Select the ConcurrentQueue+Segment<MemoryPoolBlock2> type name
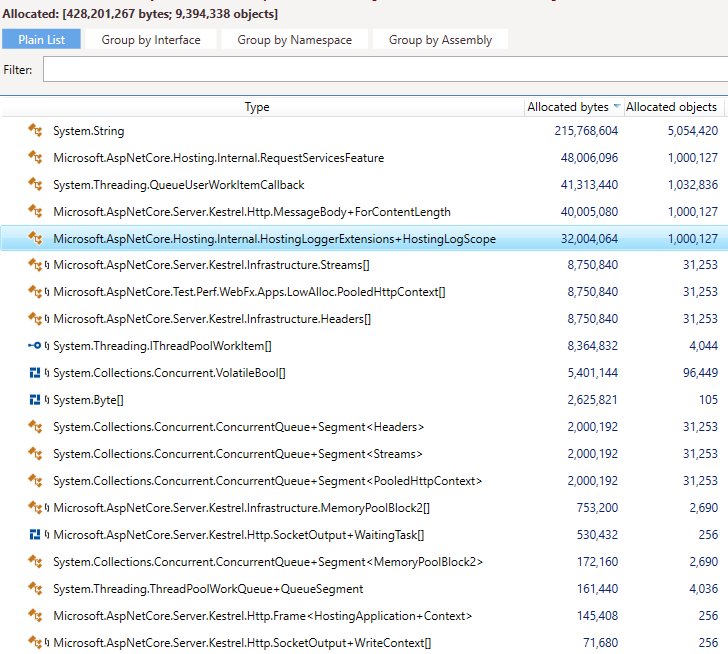The height and width of the screenshot is (654, 728). (268, 562)
